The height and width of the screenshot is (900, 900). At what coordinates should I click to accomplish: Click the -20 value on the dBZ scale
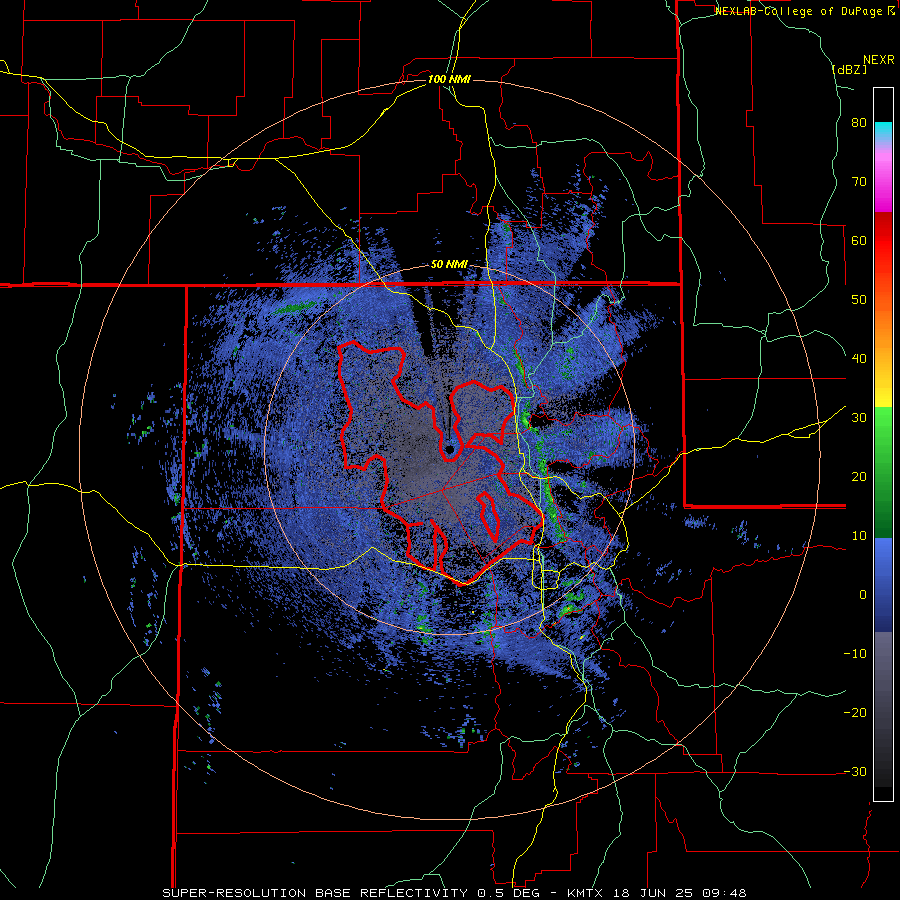coord(855,713)
